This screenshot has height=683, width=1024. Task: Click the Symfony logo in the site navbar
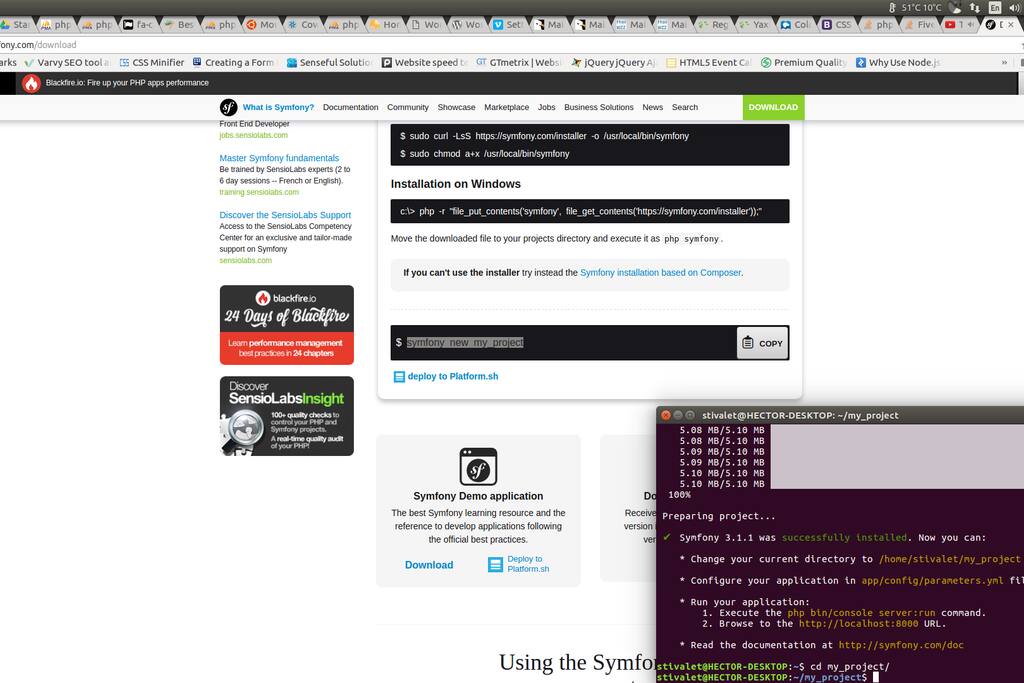[229, 107]
